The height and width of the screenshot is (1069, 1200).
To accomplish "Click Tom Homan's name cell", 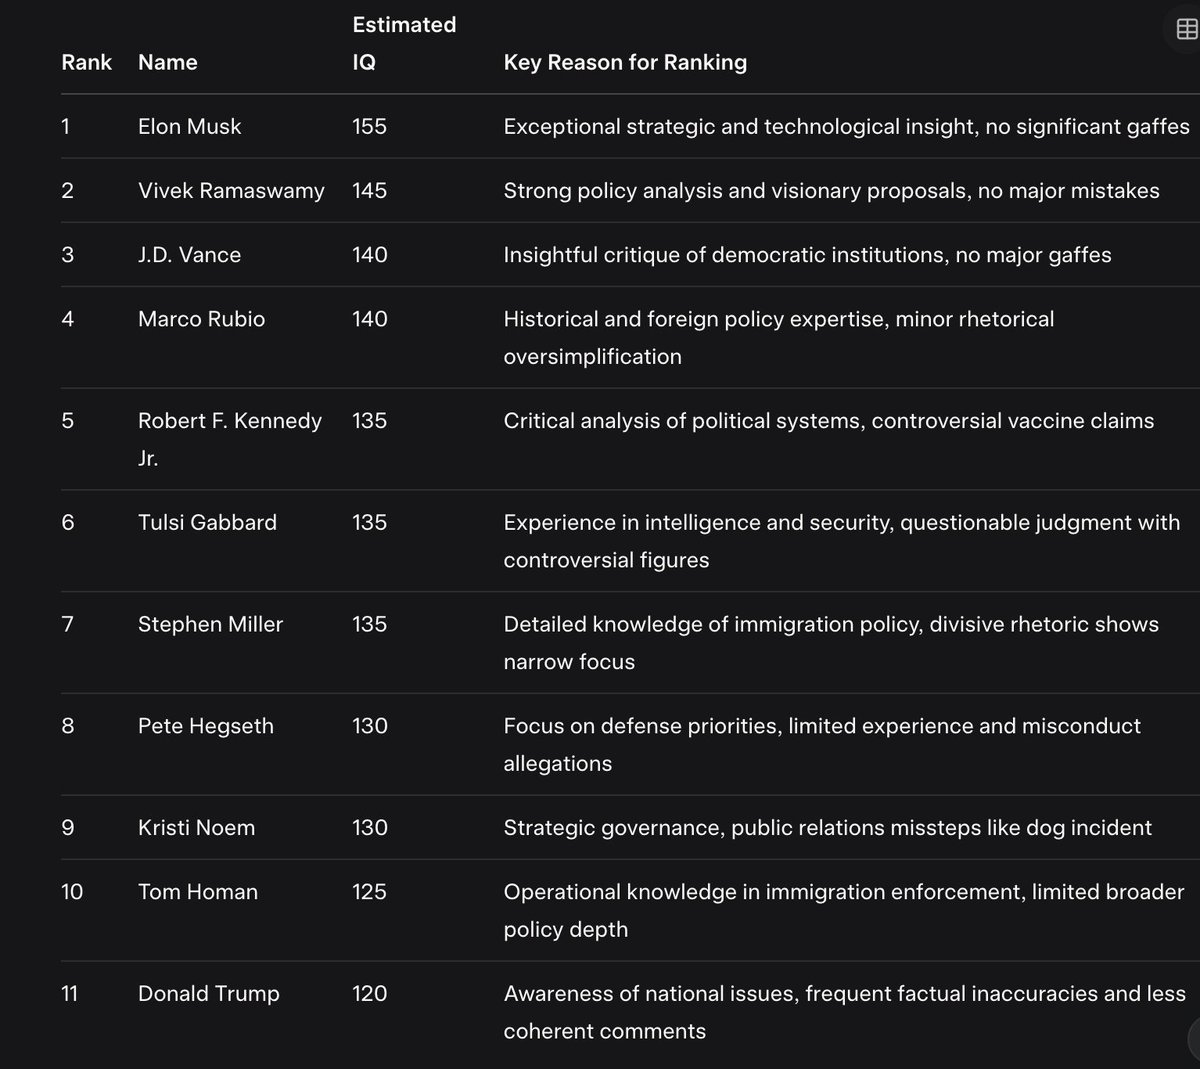I will coord(197,892).
